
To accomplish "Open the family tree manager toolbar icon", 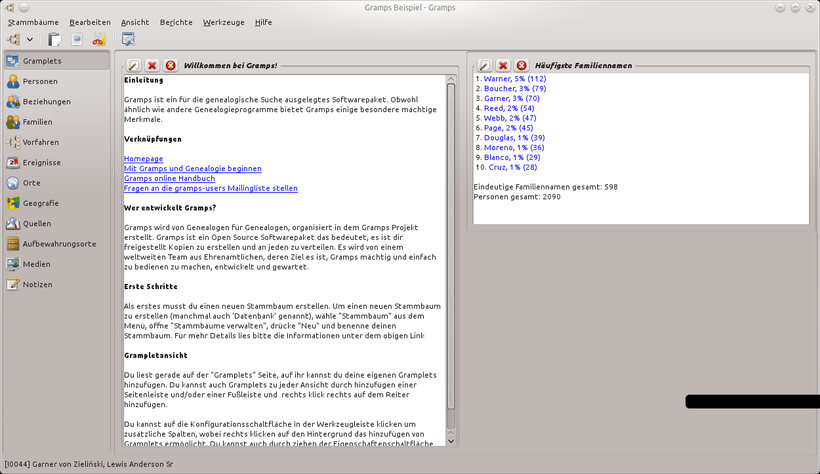I will (14, 39).
